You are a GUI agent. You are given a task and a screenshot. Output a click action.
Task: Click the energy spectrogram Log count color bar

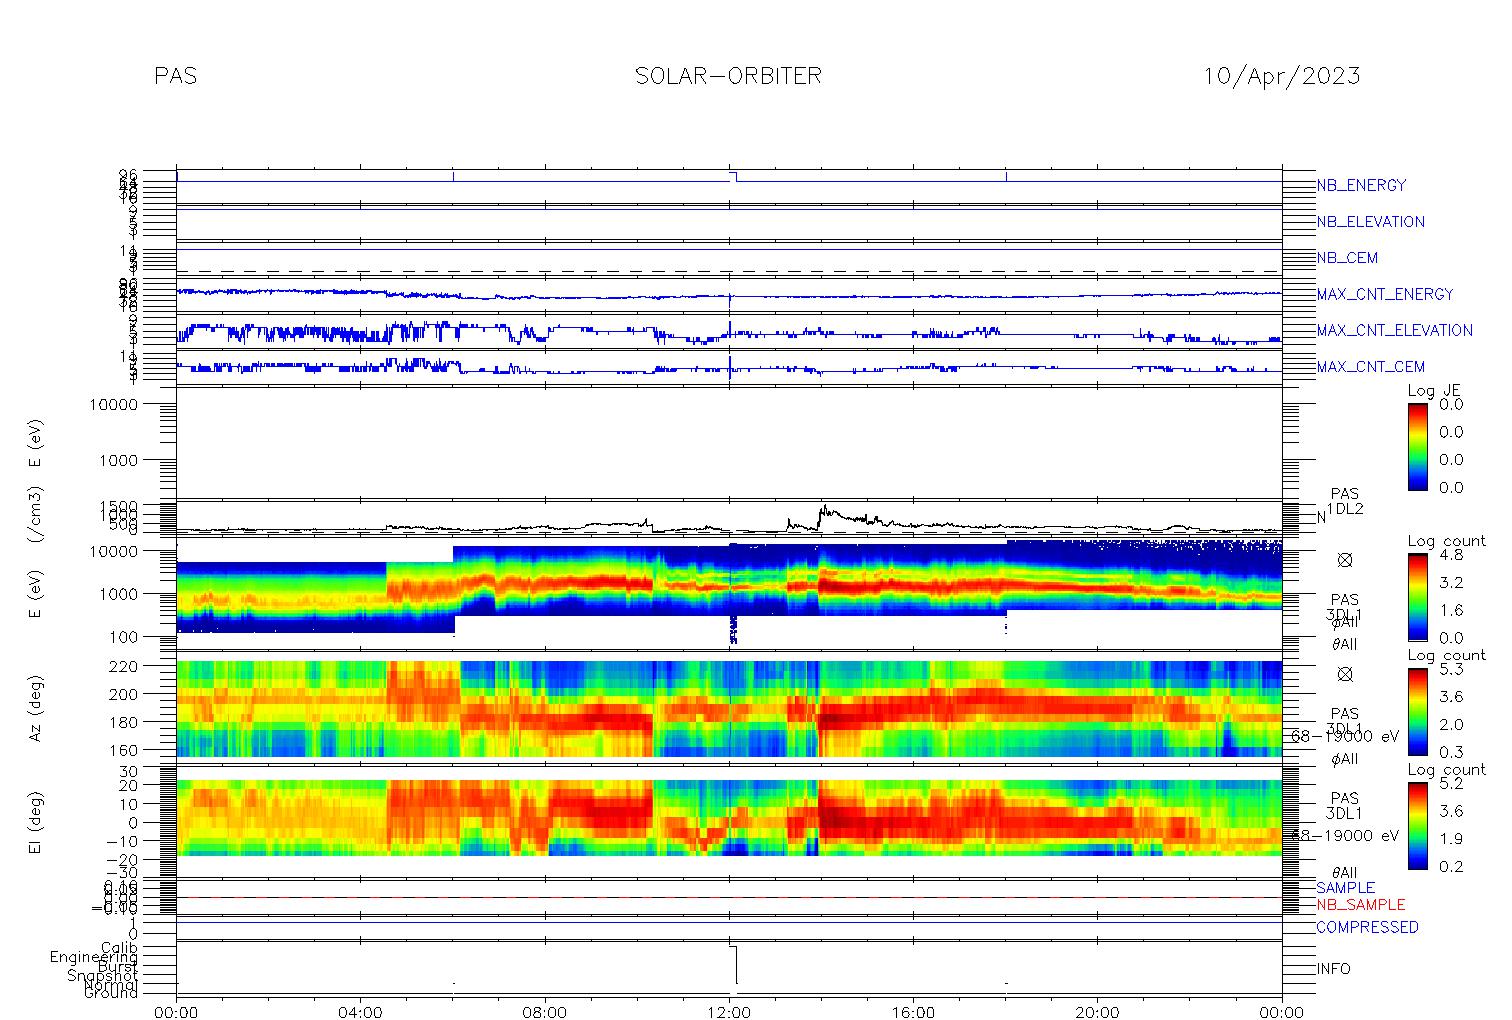tap(1417, 596)
